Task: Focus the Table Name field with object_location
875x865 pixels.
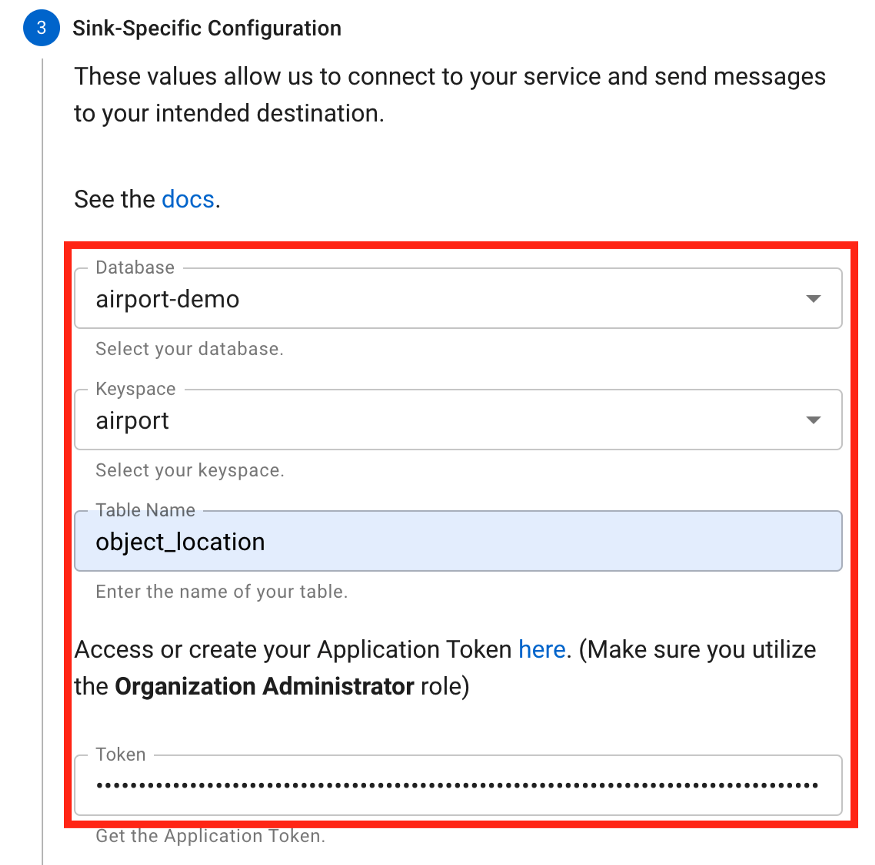Action: 457,542
